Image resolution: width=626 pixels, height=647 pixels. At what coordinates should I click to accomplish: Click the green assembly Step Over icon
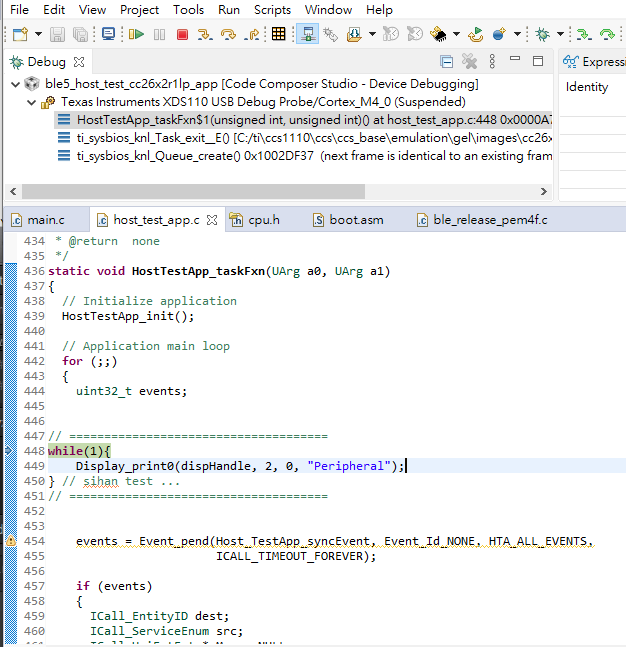coord(607,34)
